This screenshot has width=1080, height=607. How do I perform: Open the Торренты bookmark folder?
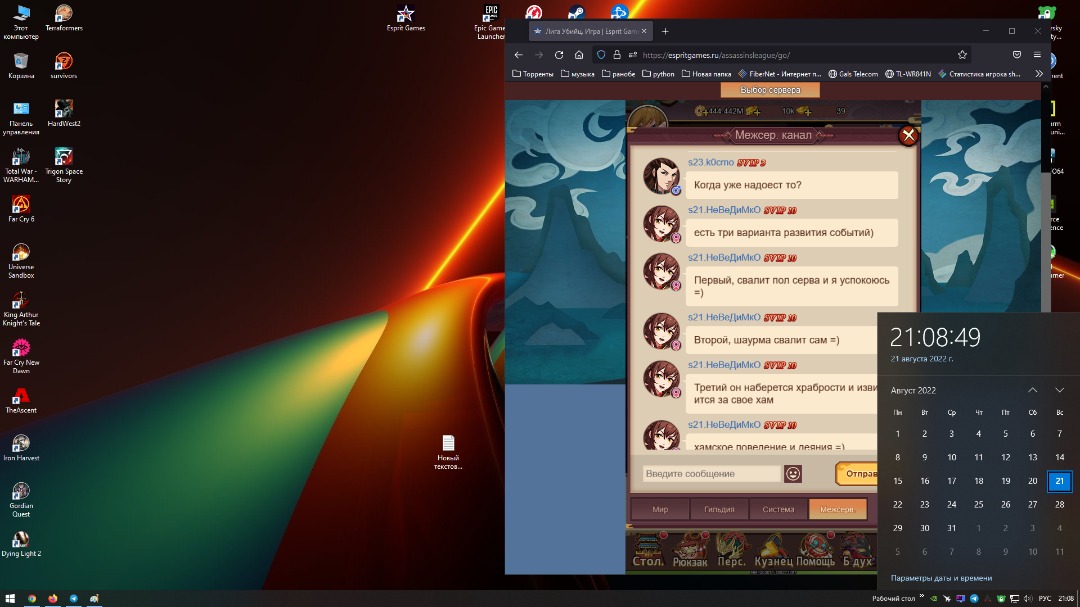pyautogui.click(x=533, y=74)
